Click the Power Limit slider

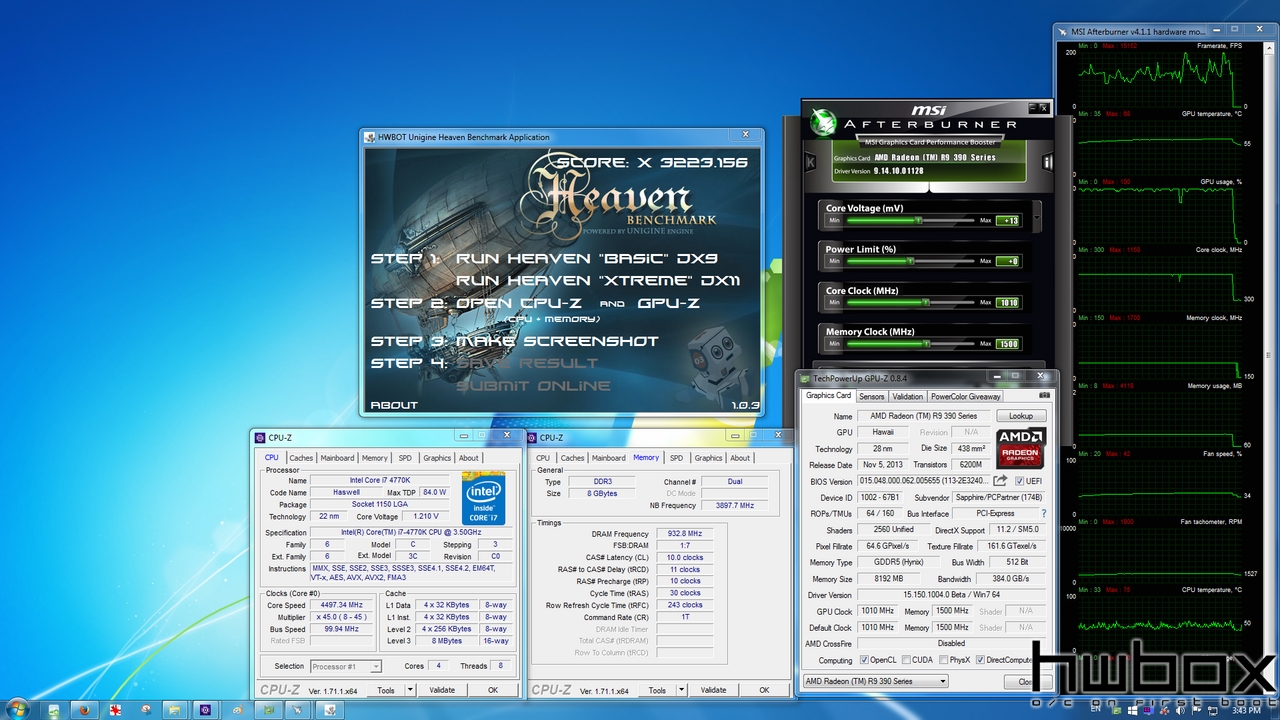click(x=910, y=261)
